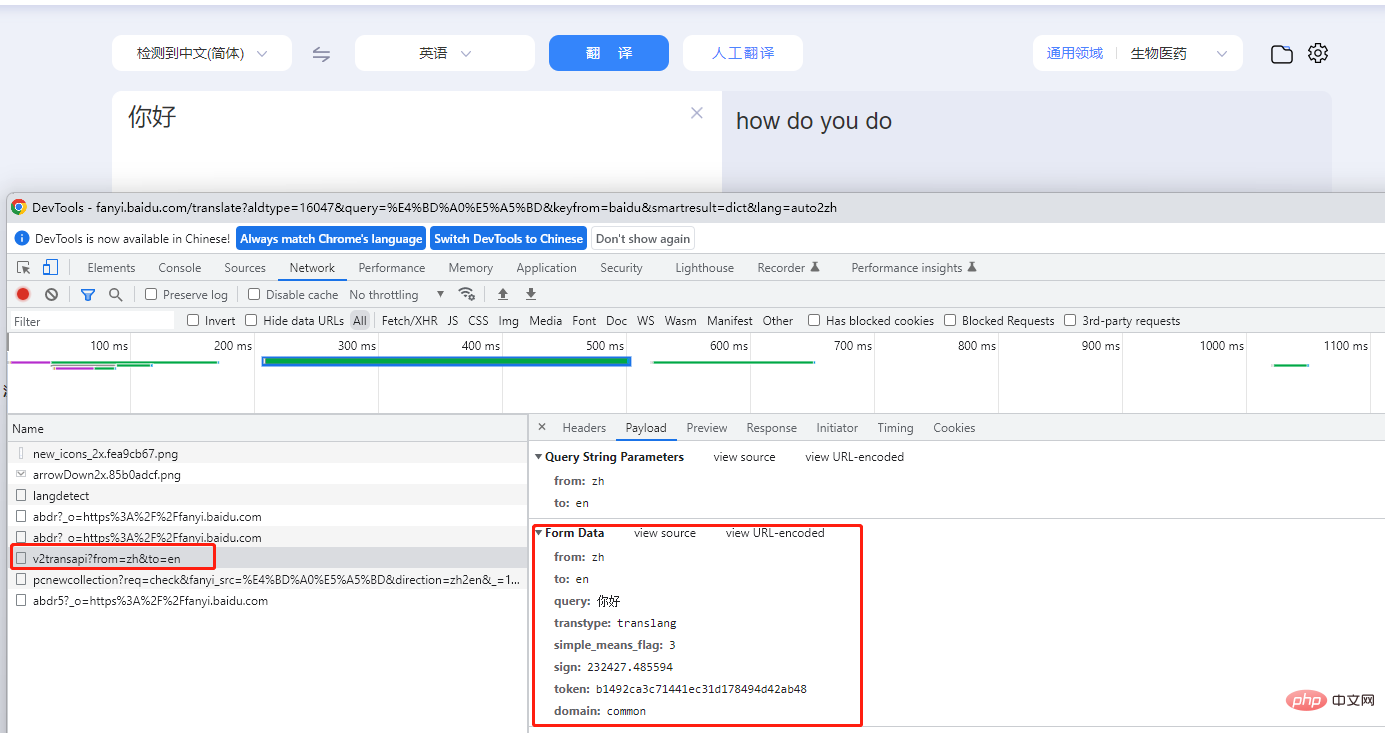
Task: Click the blue 翻译 translate button
Action: (x=609, y=53)
